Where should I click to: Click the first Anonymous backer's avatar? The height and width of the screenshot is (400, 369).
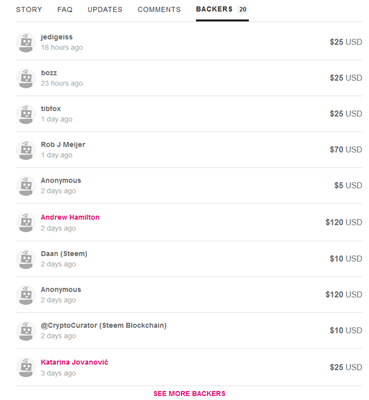tap(26, 186)
